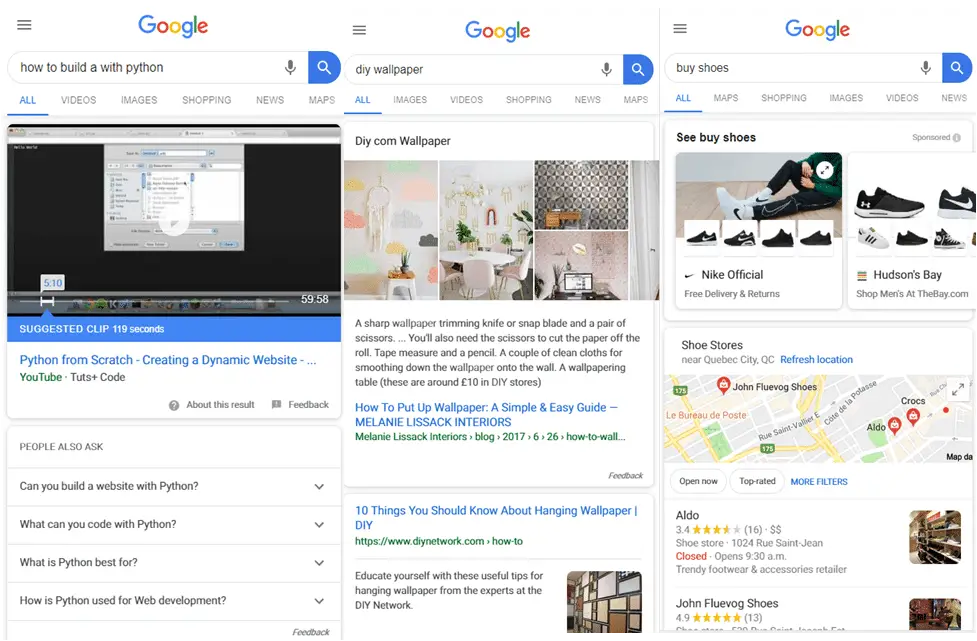Screen dimensions: 977x641
Task: Open the hamburger menu above the buy shoes search
Action: pos(680,29)
